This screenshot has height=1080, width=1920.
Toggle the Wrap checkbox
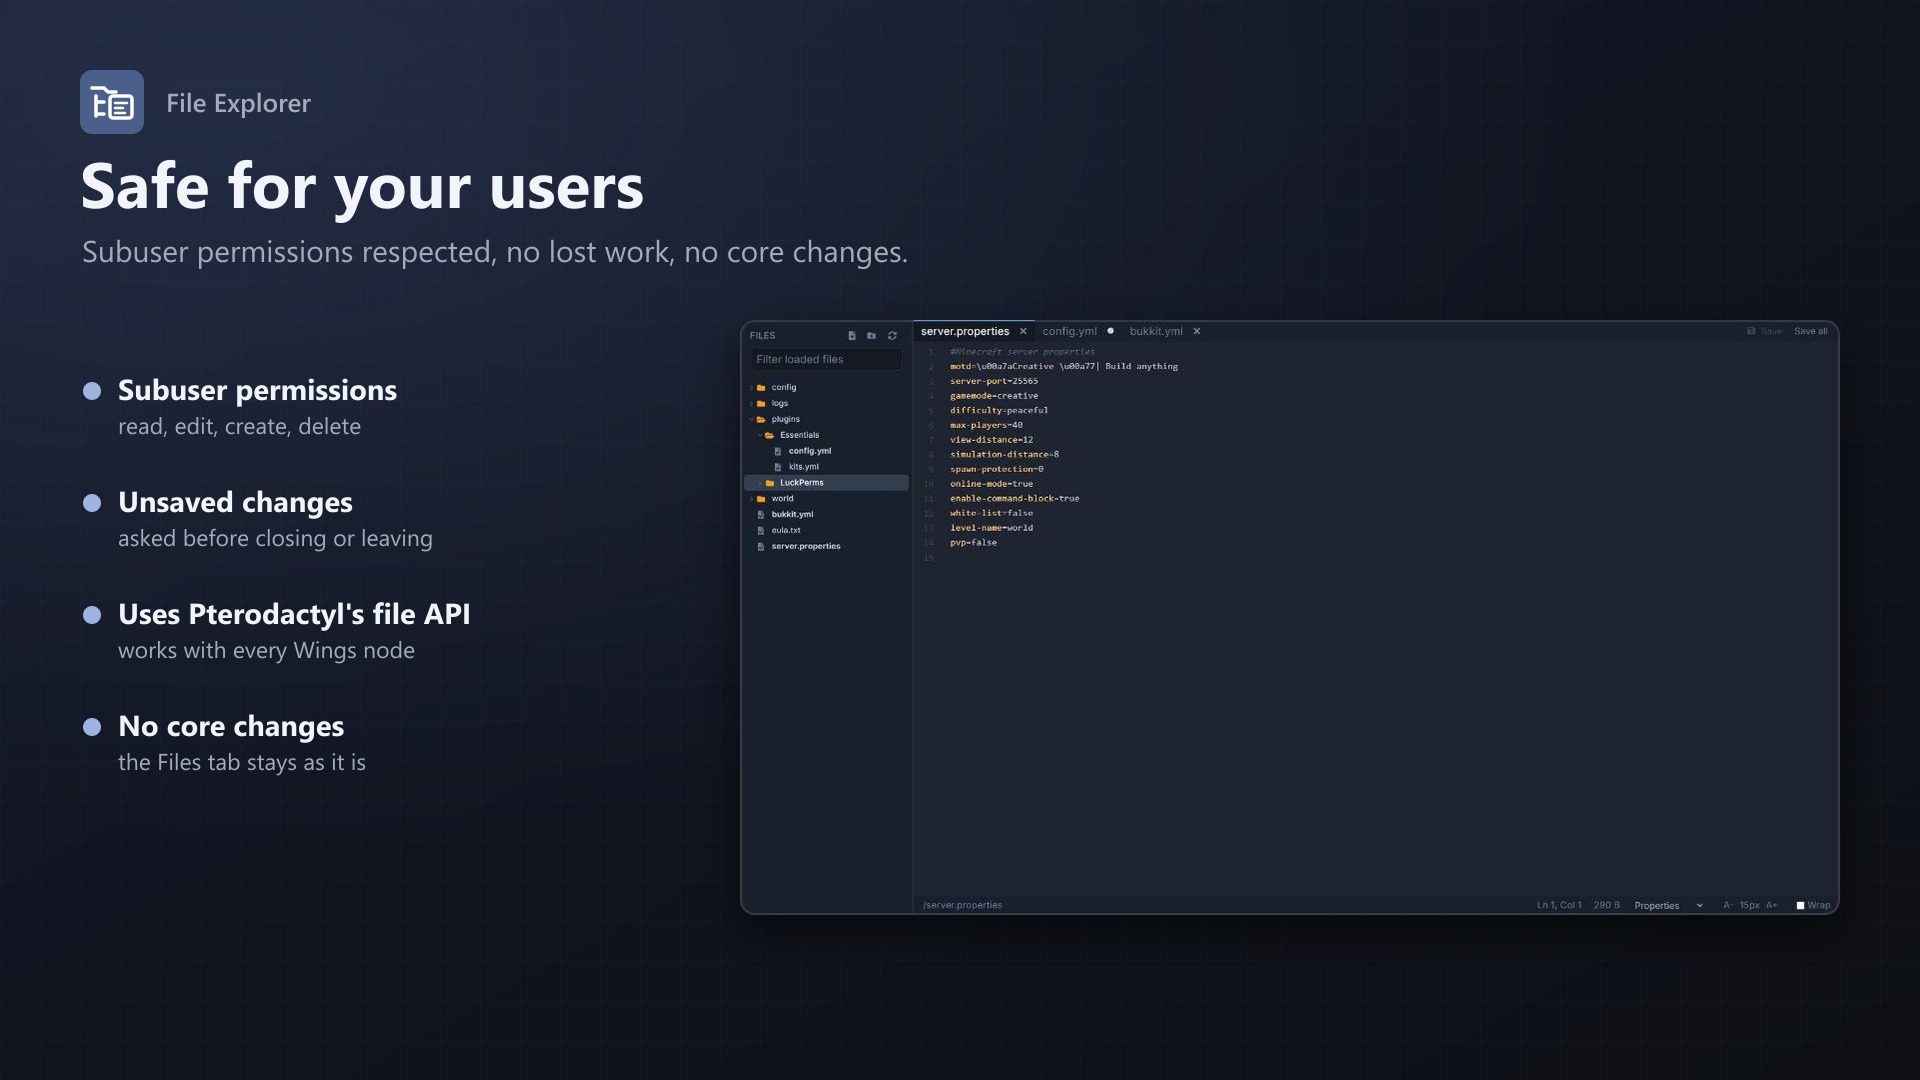pyautogui.click(x=1801, y=906)
